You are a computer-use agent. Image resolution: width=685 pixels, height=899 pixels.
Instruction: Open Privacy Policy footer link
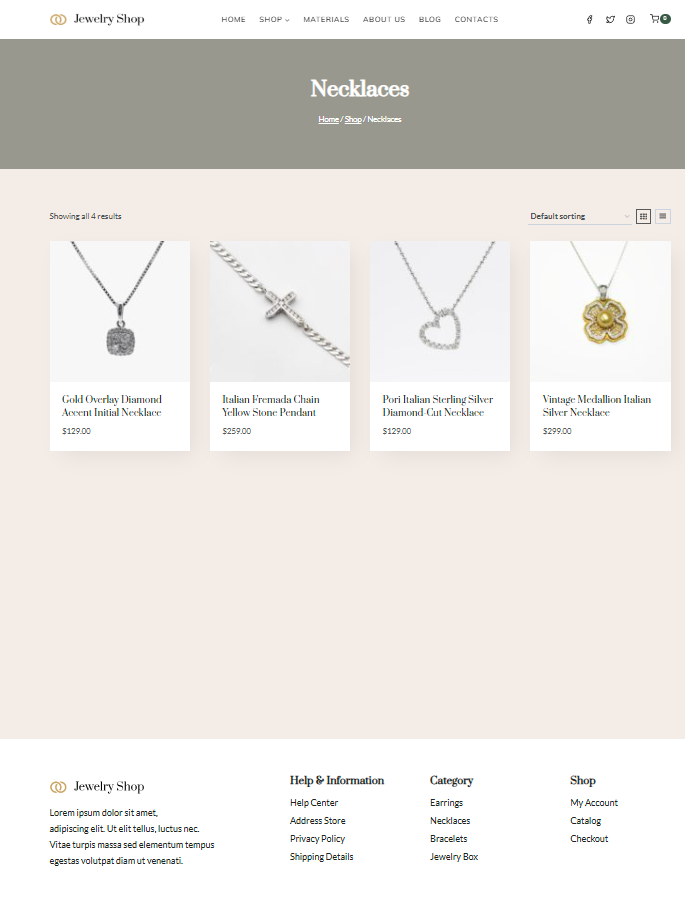coord(318,839)
